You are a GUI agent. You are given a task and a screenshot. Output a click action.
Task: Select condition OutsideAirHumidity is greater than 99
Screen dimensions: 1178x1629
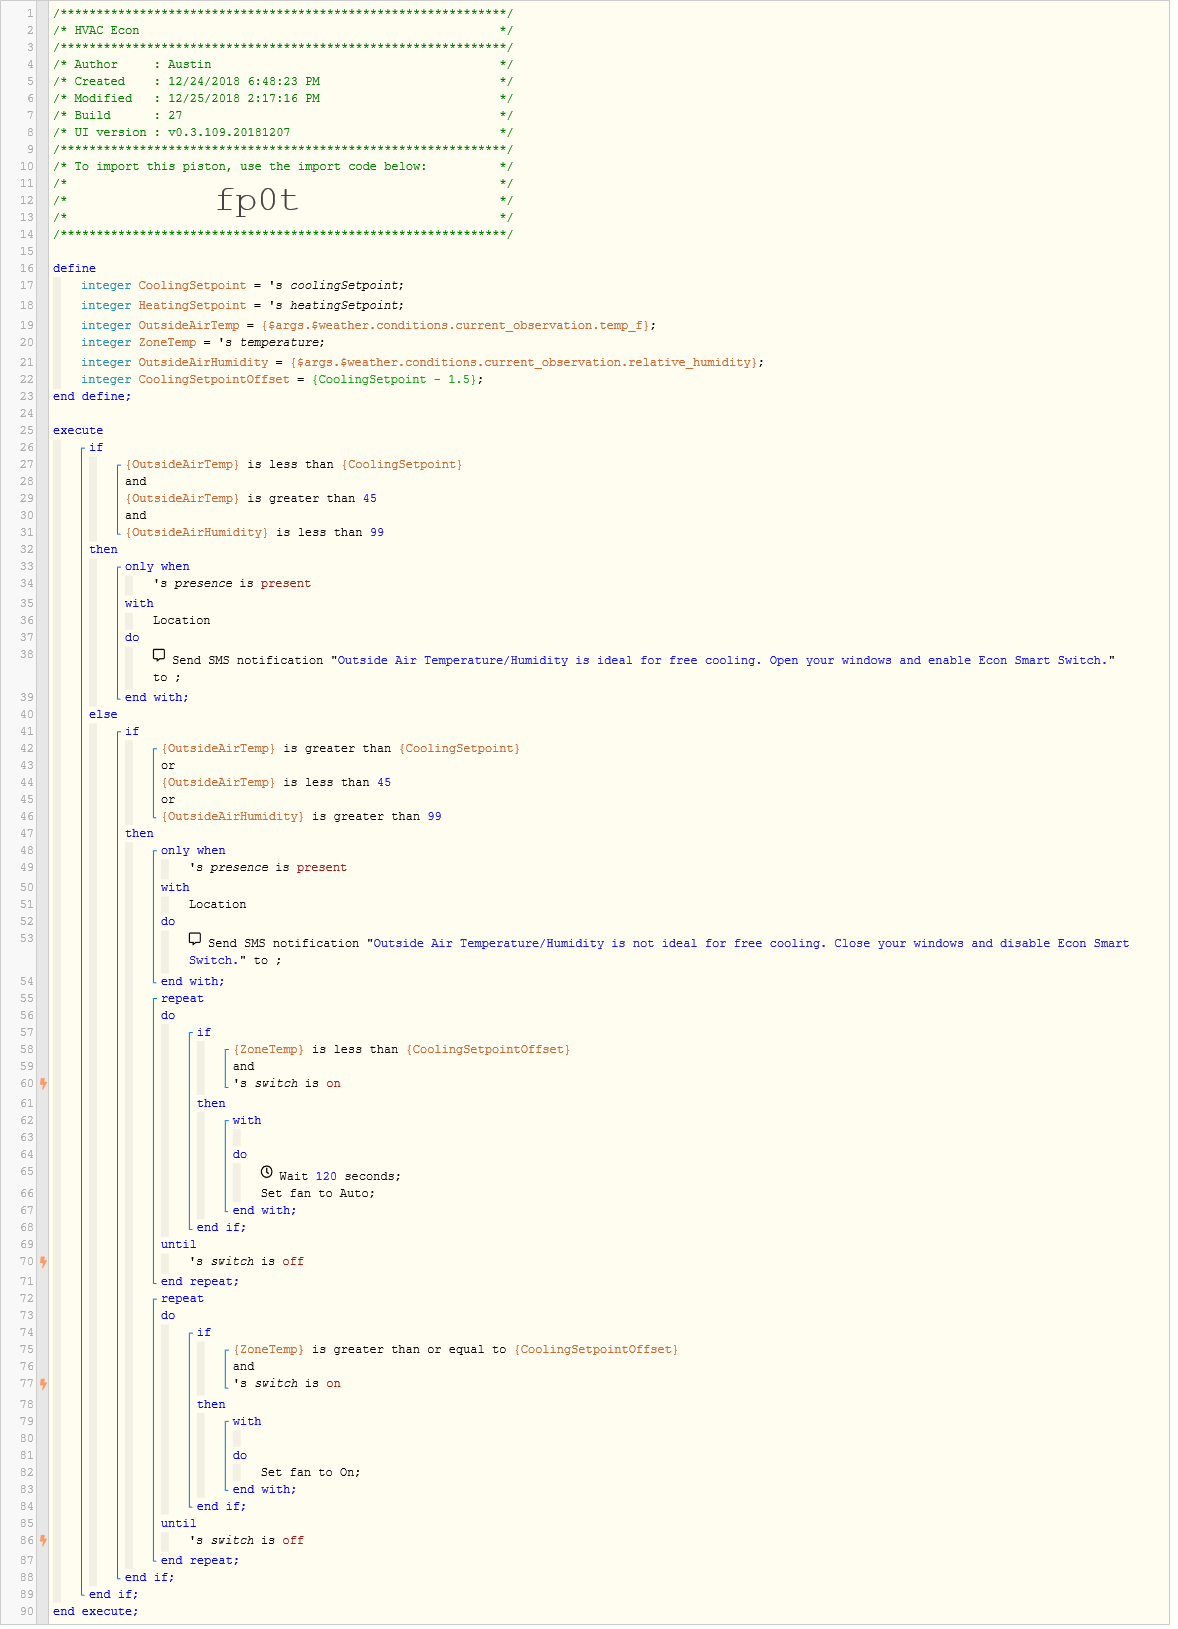point(302,816)
